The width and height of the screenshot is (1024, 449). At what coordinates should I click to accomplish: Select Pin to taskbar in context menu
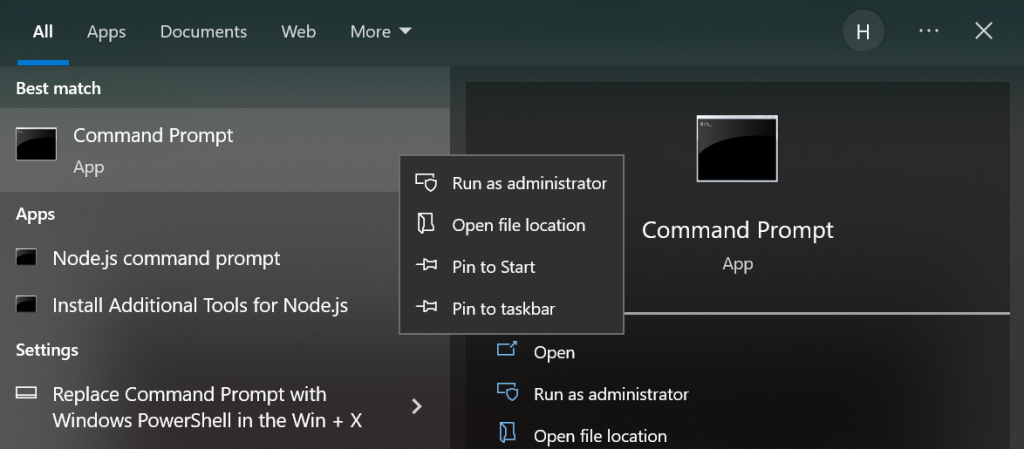511,309
